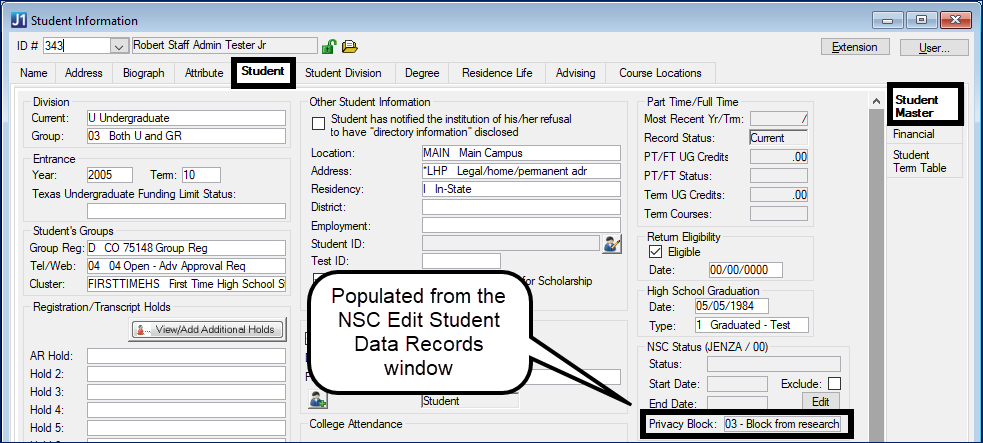Open the Residence Life tab
983x443 pixels.
coord(497,73)
